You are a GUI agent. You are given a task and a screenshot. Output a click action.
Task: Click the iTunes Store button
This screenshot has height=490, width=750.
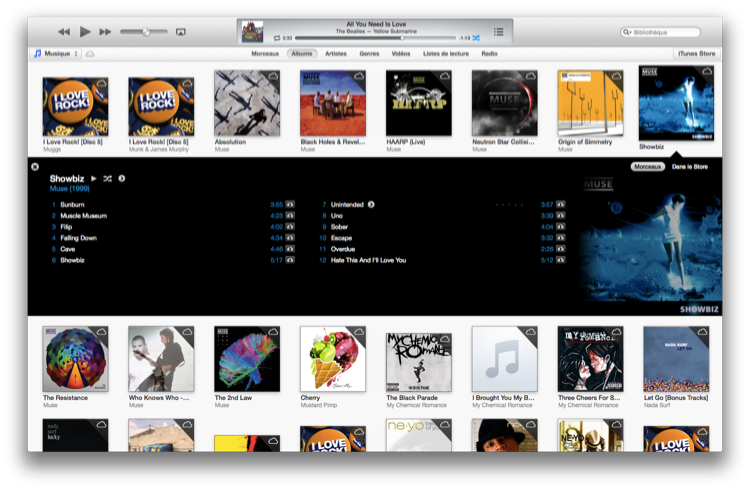click(x=696, y=54)
